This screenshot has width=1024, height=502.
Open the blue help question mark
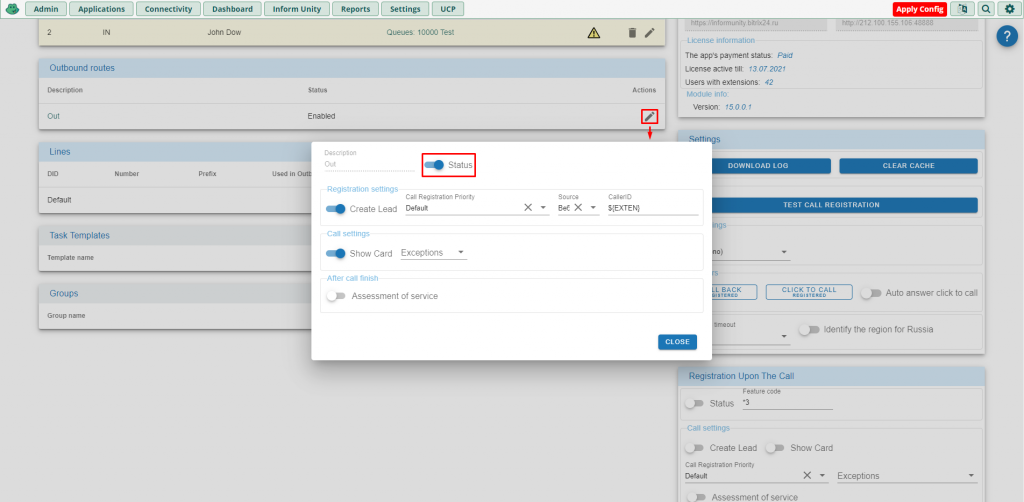[1007, 37]
